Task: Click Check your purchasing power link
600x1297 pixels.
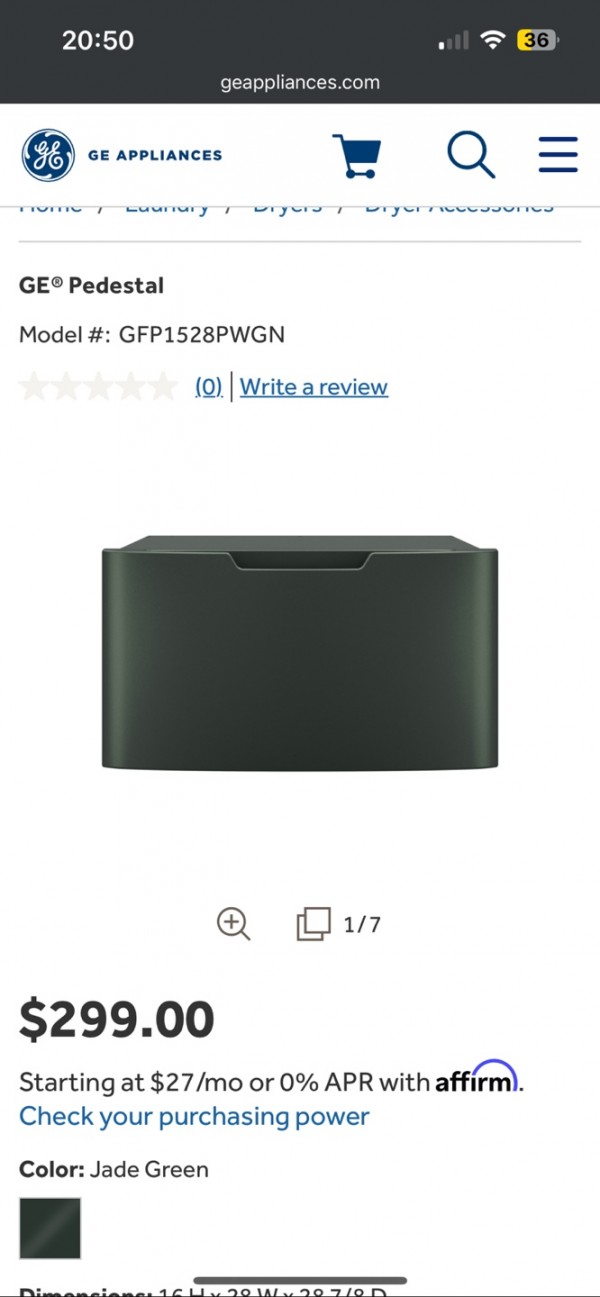Action: (194, 1117)
